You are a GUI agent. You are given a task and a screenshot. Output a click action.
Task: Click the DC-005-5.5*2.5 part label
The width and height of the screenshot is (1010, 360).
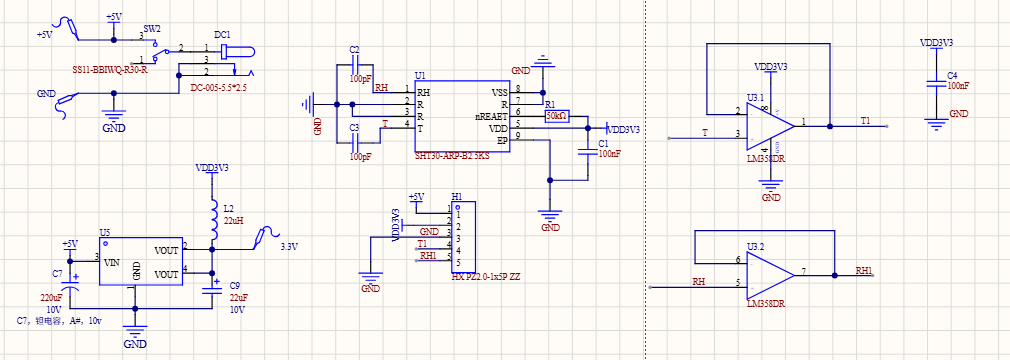220,87
